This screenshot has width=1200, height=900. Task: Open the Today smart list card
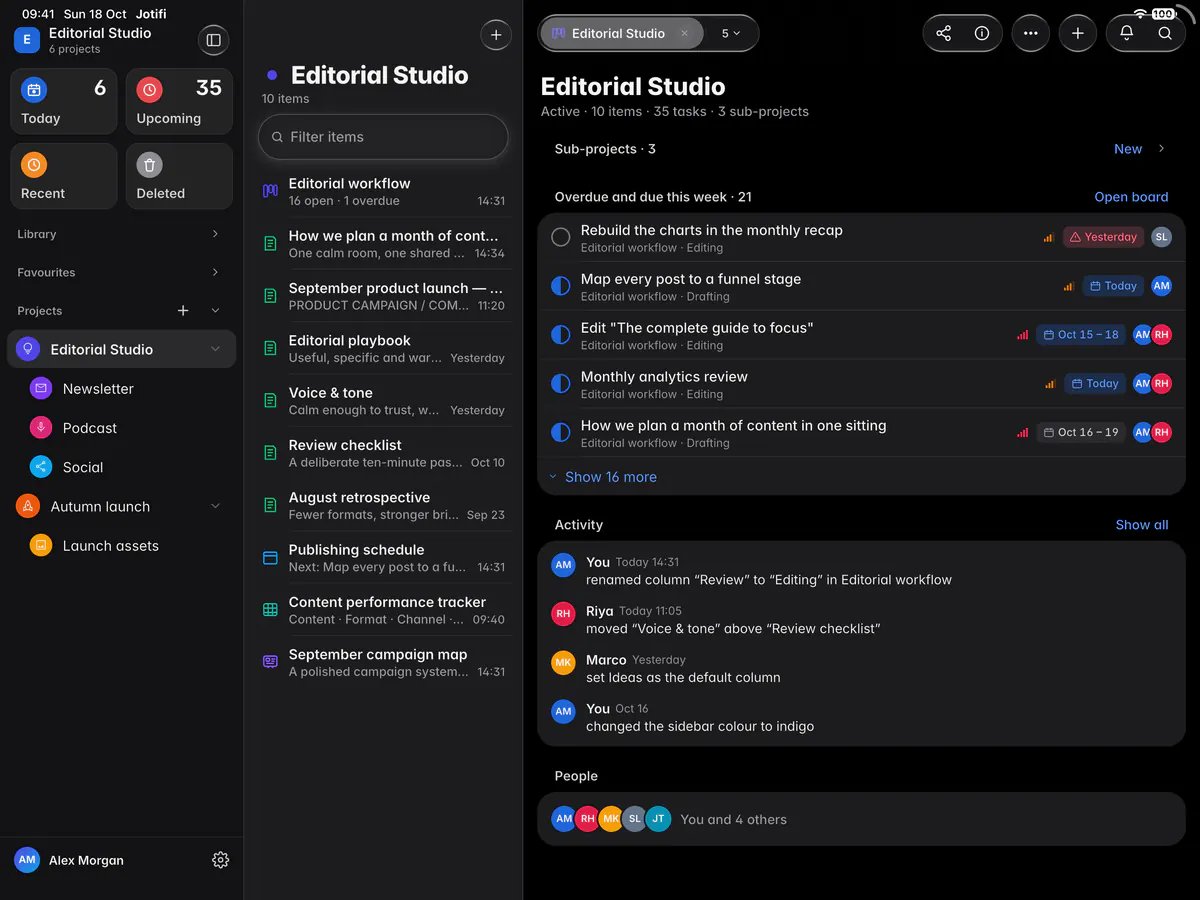(x=64, y=101)
